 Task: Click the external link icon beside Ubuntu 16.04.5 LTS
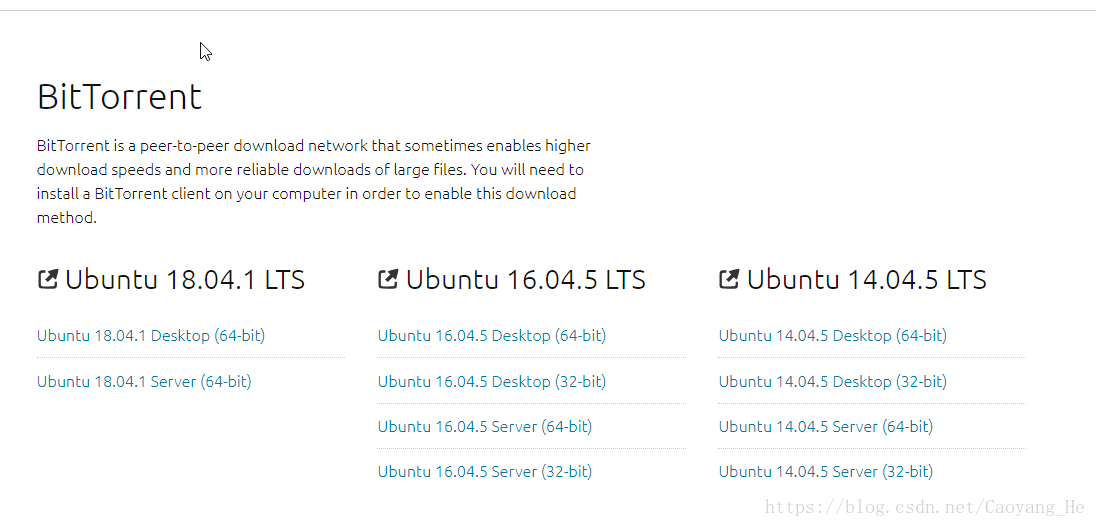[388, 280]
